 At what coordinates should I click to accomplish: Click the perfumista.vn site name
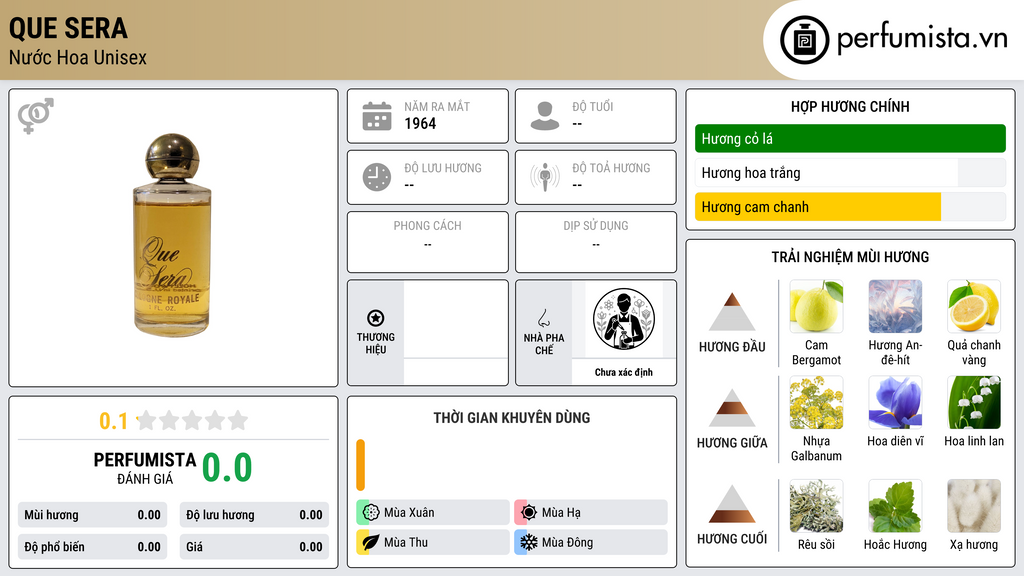pos(922,39)
